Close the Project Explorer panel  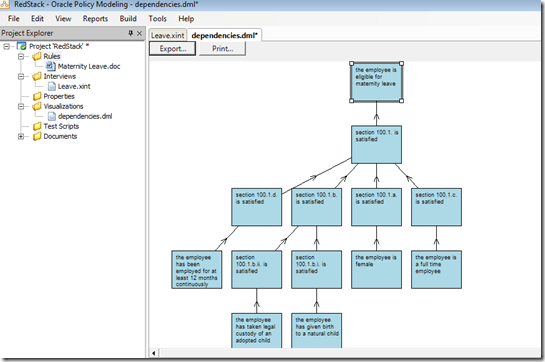coord(139,33)
